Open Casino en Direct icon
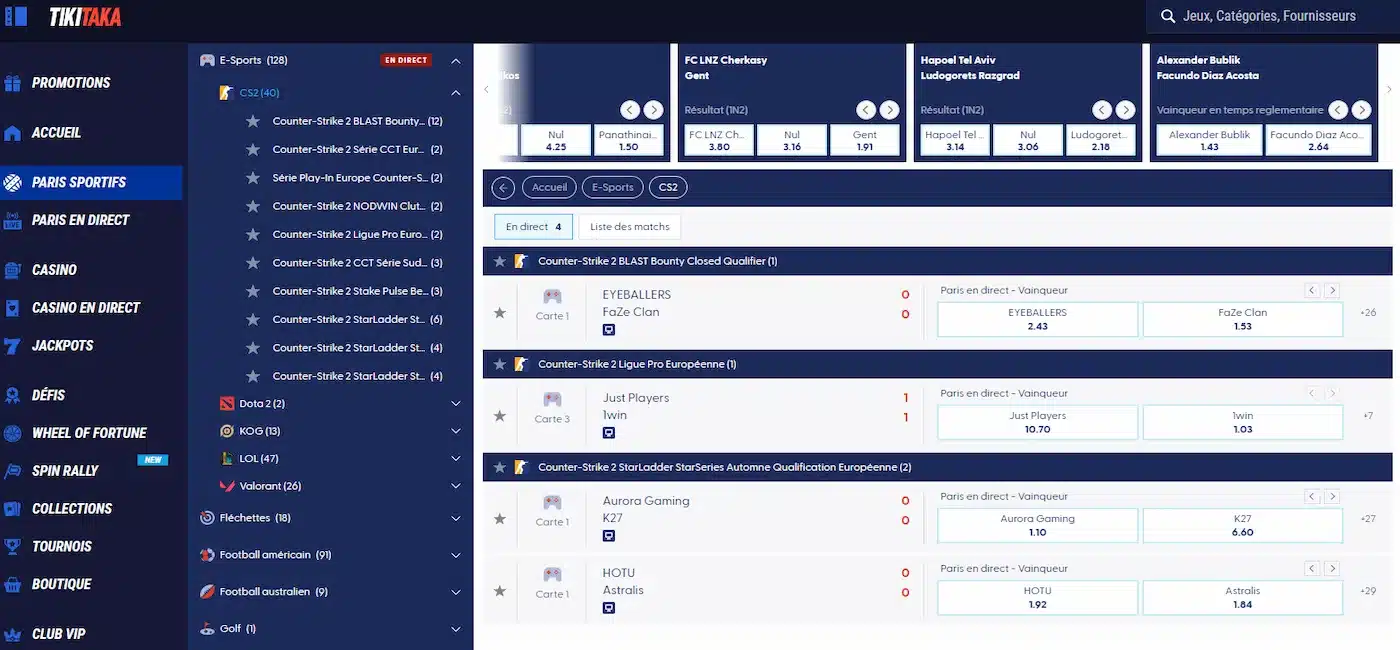Viewport: 1400px width, 650px height. pyautogui.click(x=12, y=308)
